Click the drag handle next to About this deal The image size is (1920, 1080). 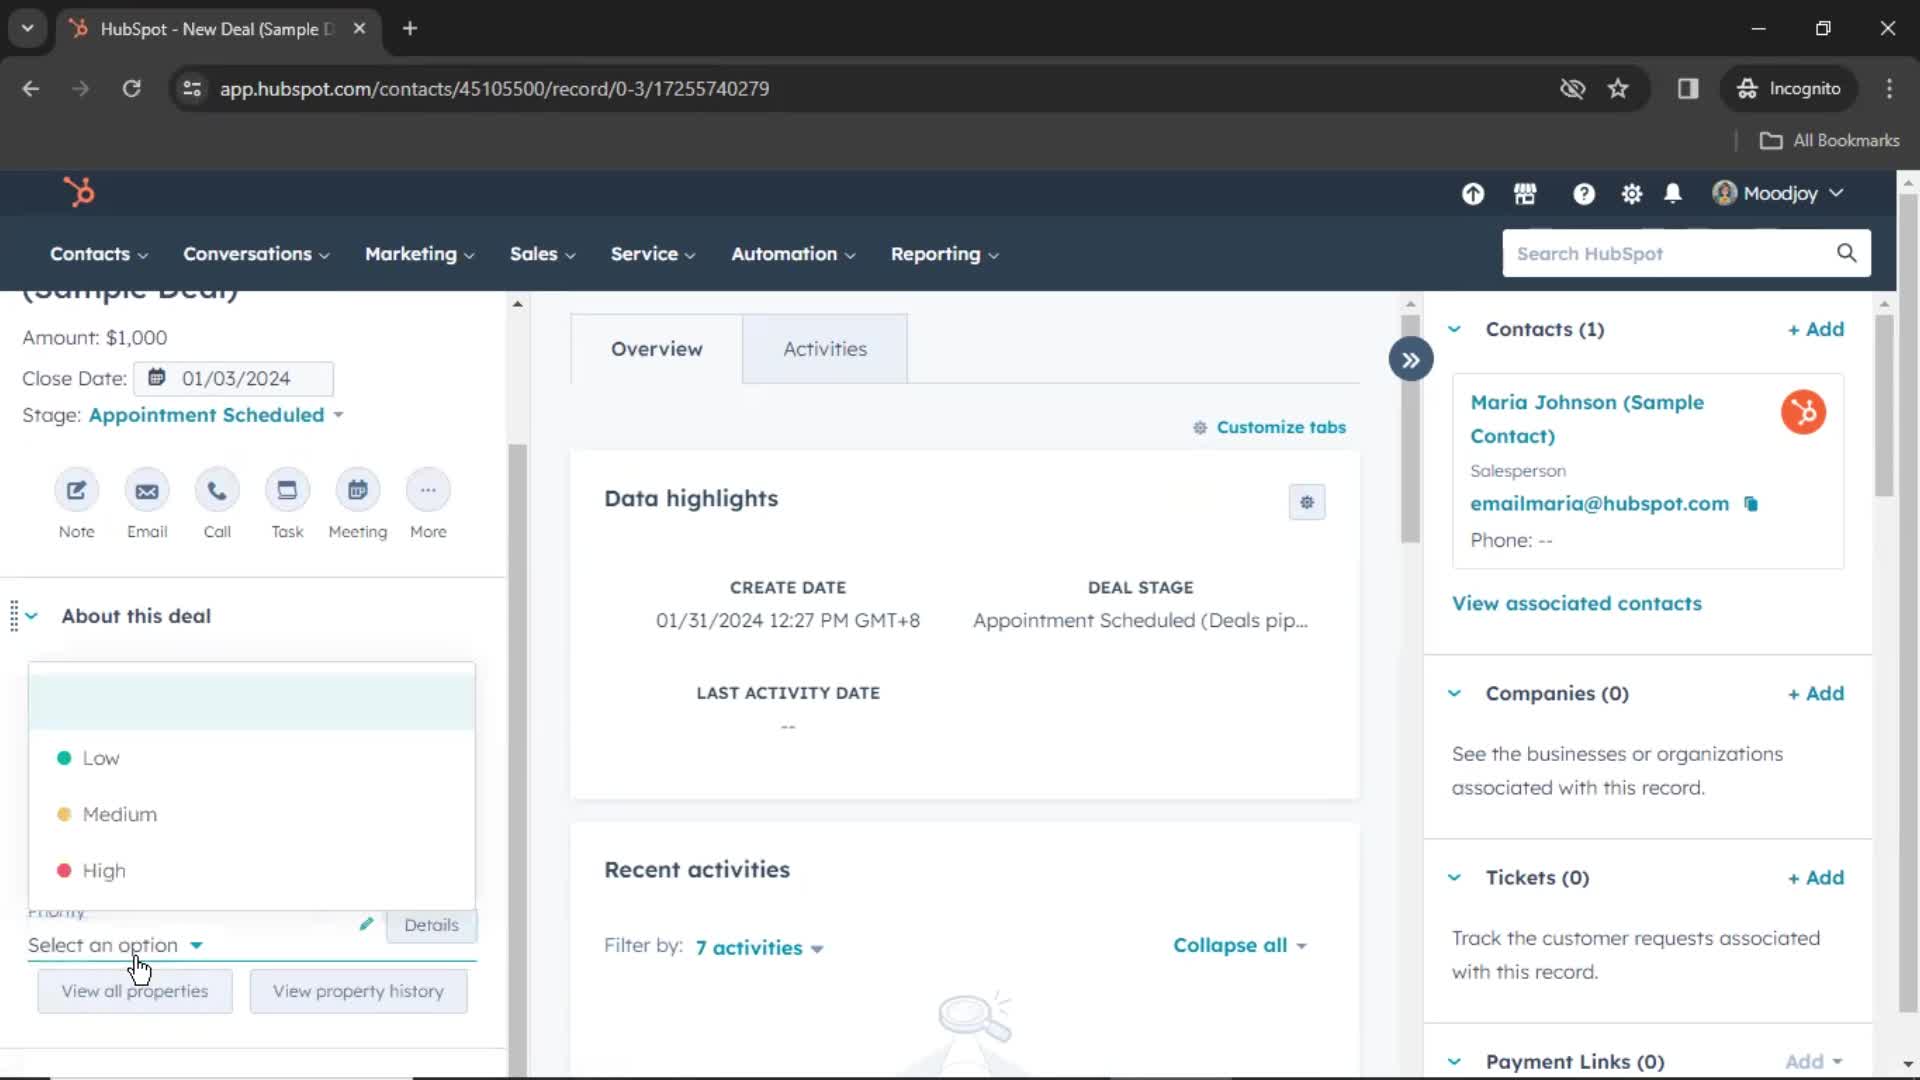[14, 616]
